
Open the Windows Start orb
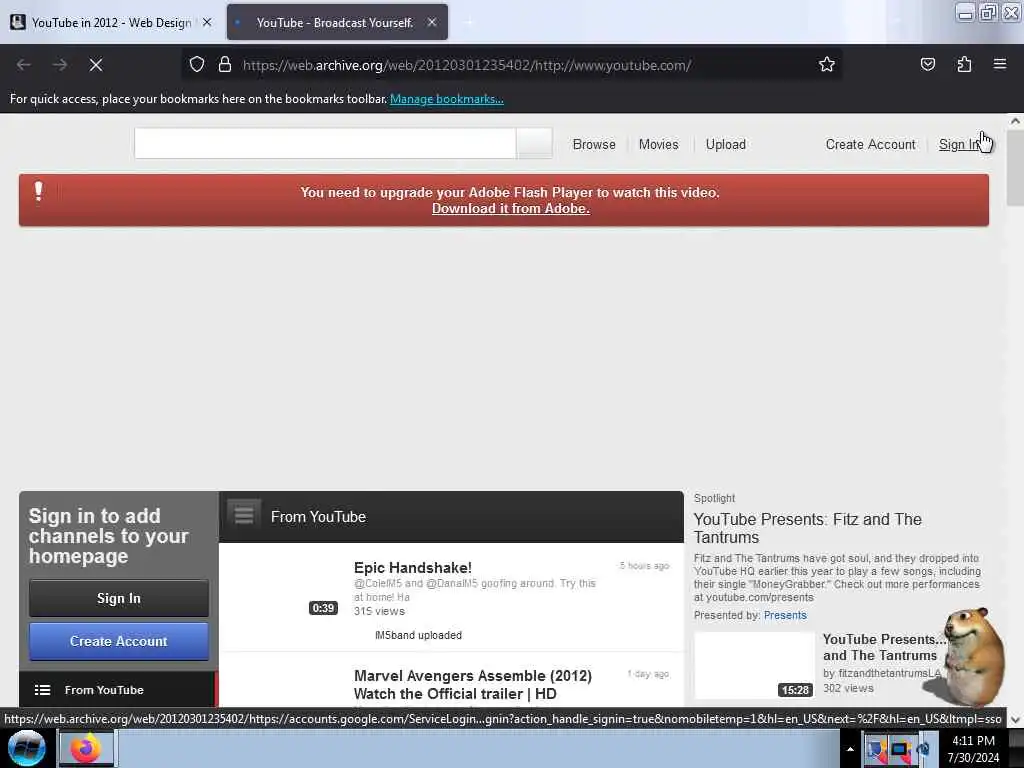tap(26, 748)
